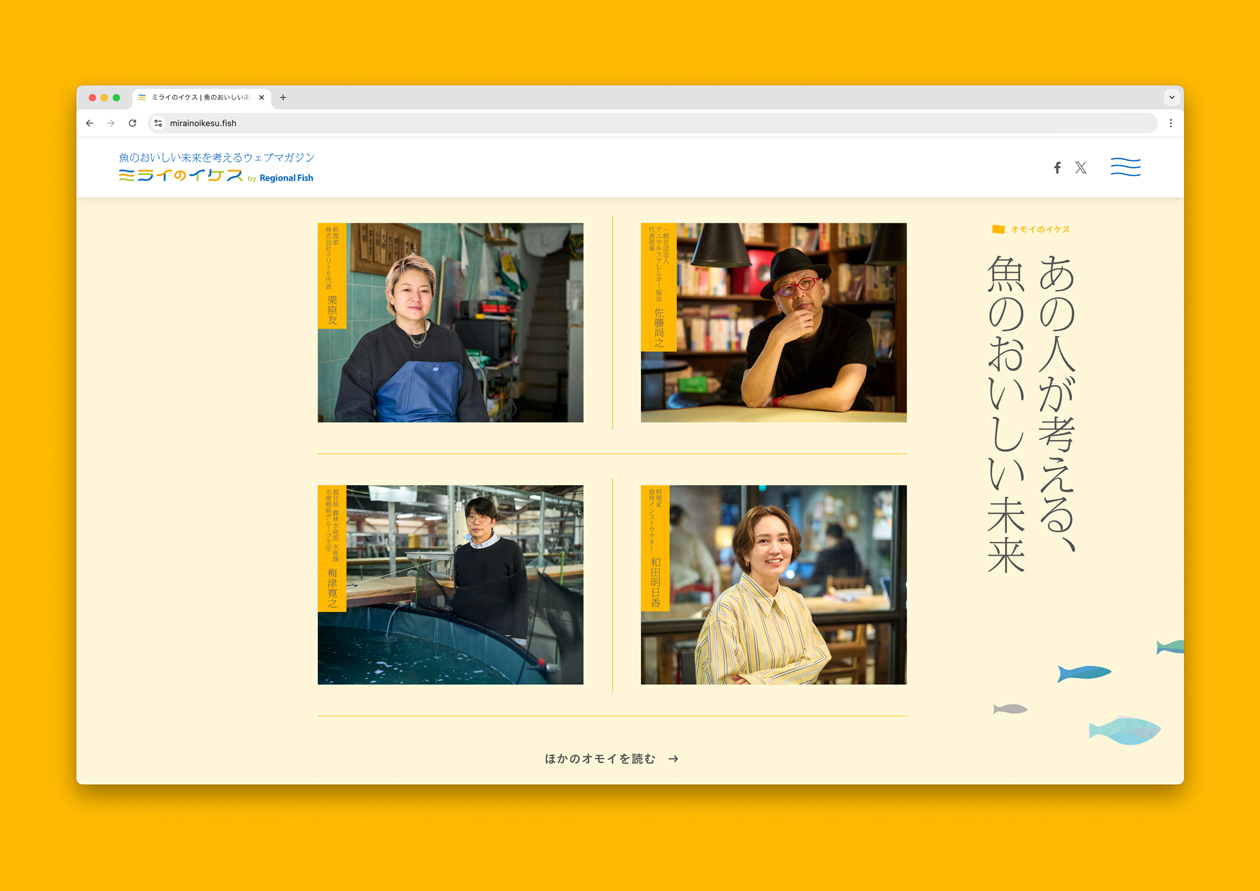This screenshot has height=891, width=1260.
Task: Open the Facebook icon link
Action: (1057, 168)
